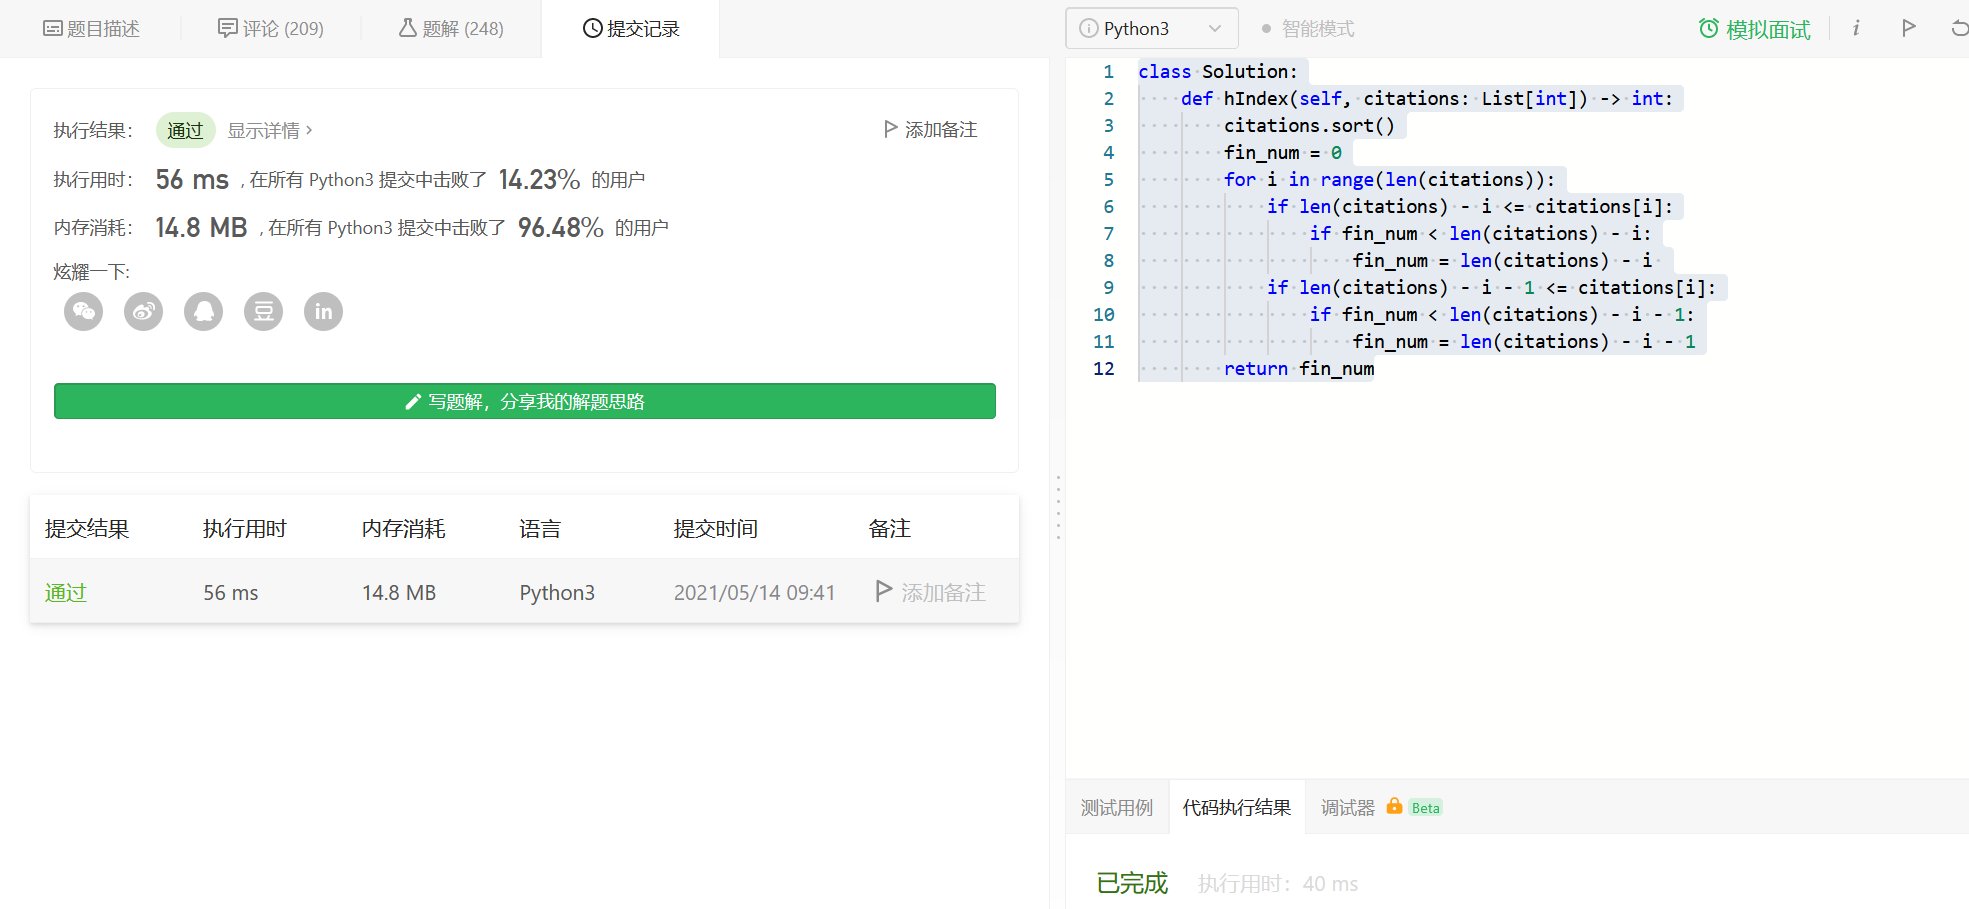Toggle 智能模式 smart mode
Screen dimensions: 1969x909
1308,29
